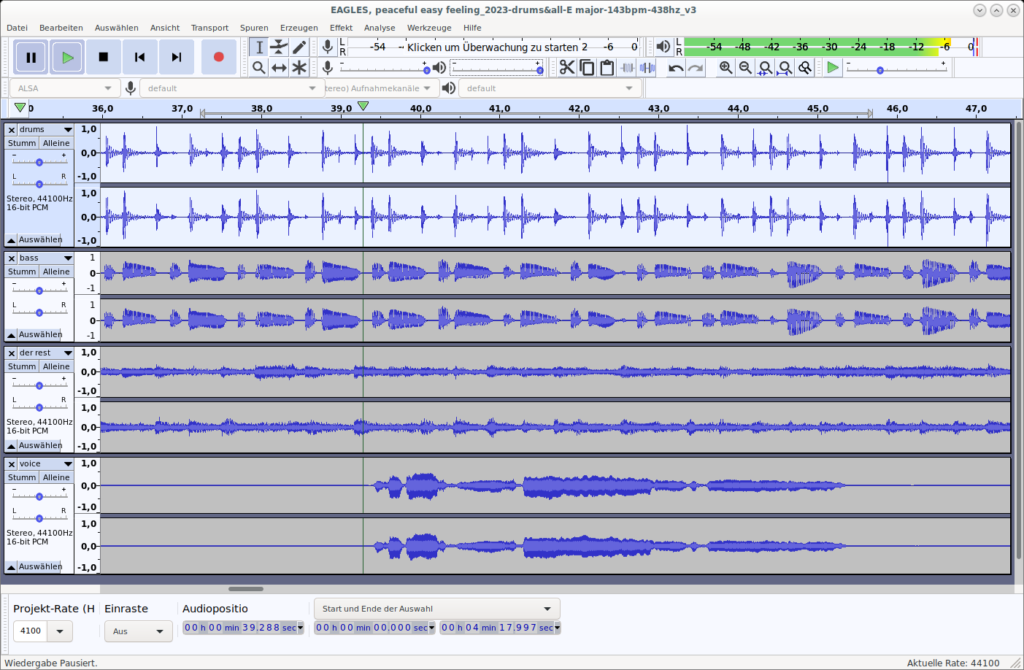Solo the bass track with Alleine
Viewport: 1024px width, 670px height.
(x=56, y=272)
